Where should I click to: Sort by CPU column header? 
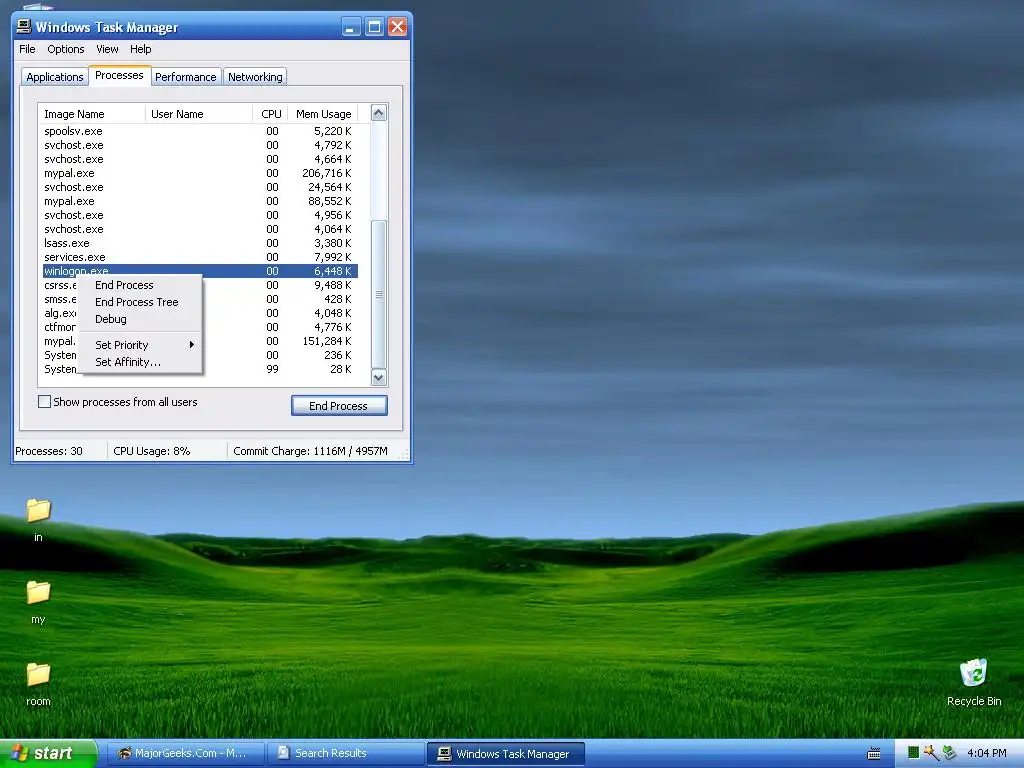(270, 114)
